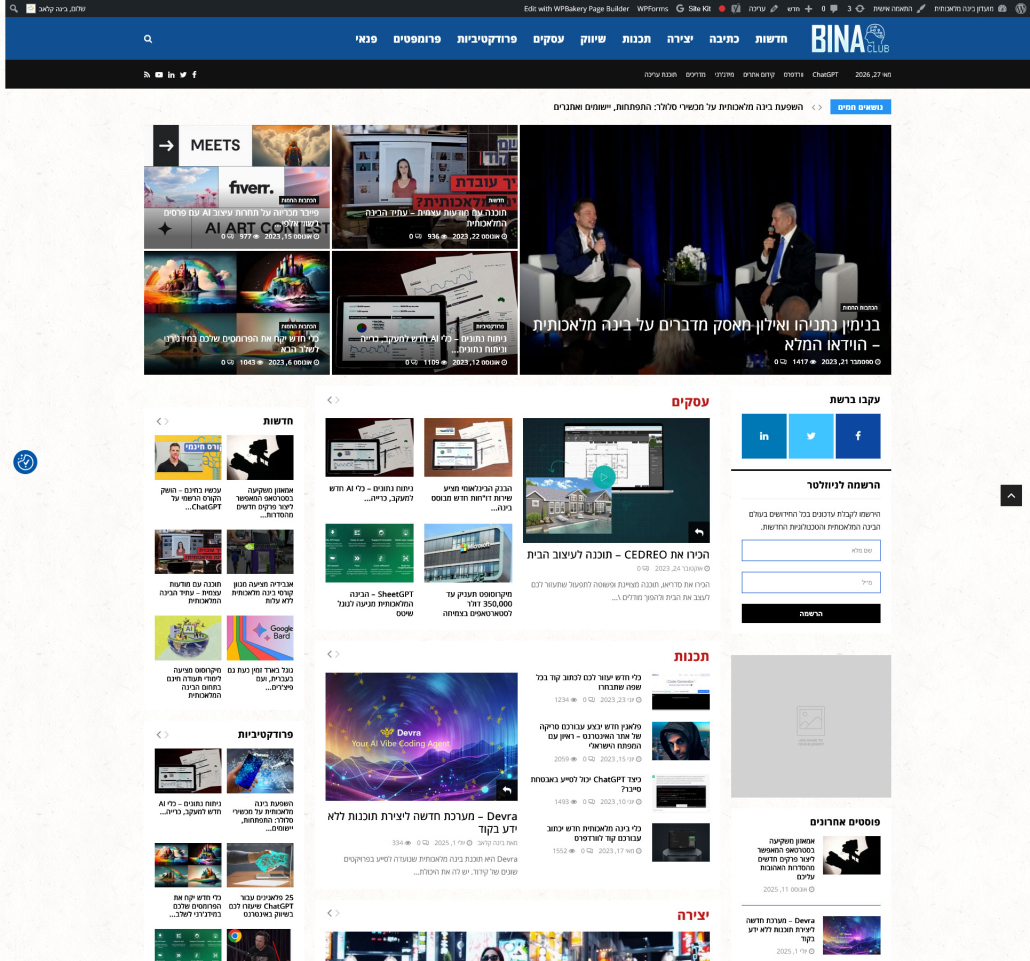Click the BINA CLUB logo
The width and height of the screenshot is (1030, 961).
click(849, 39)
